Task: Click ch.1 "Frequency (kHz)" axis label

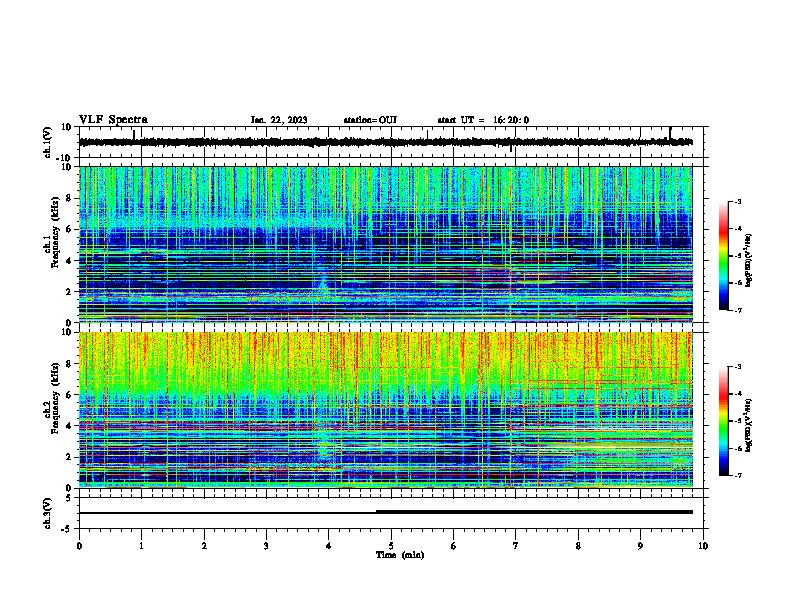Action: click(x=54, y=232)
